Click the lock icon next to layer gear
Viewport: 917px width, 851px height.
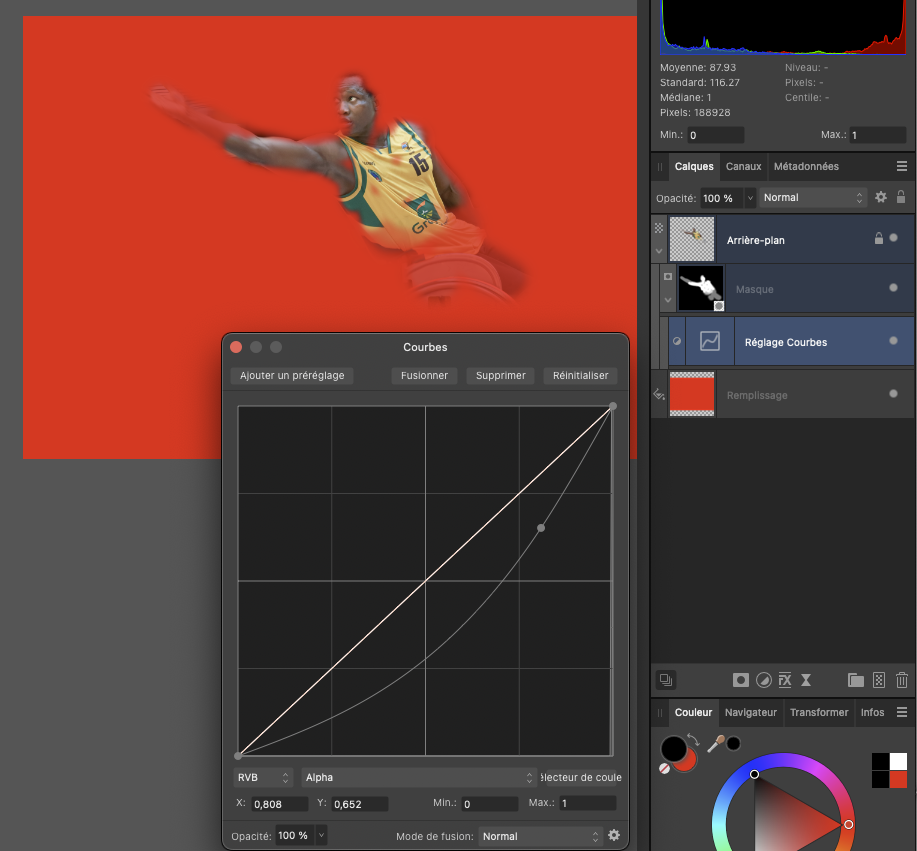click(x=901, y=197)
